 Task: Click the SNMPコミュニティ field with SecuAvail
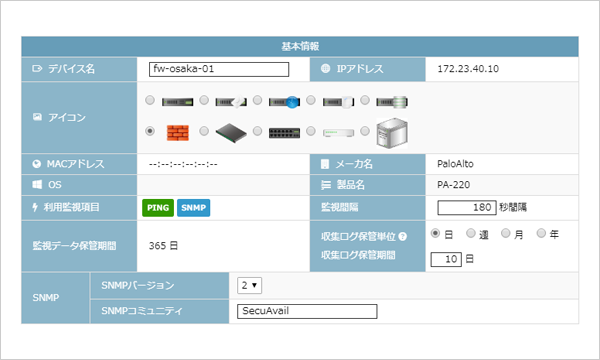point(307,311)
